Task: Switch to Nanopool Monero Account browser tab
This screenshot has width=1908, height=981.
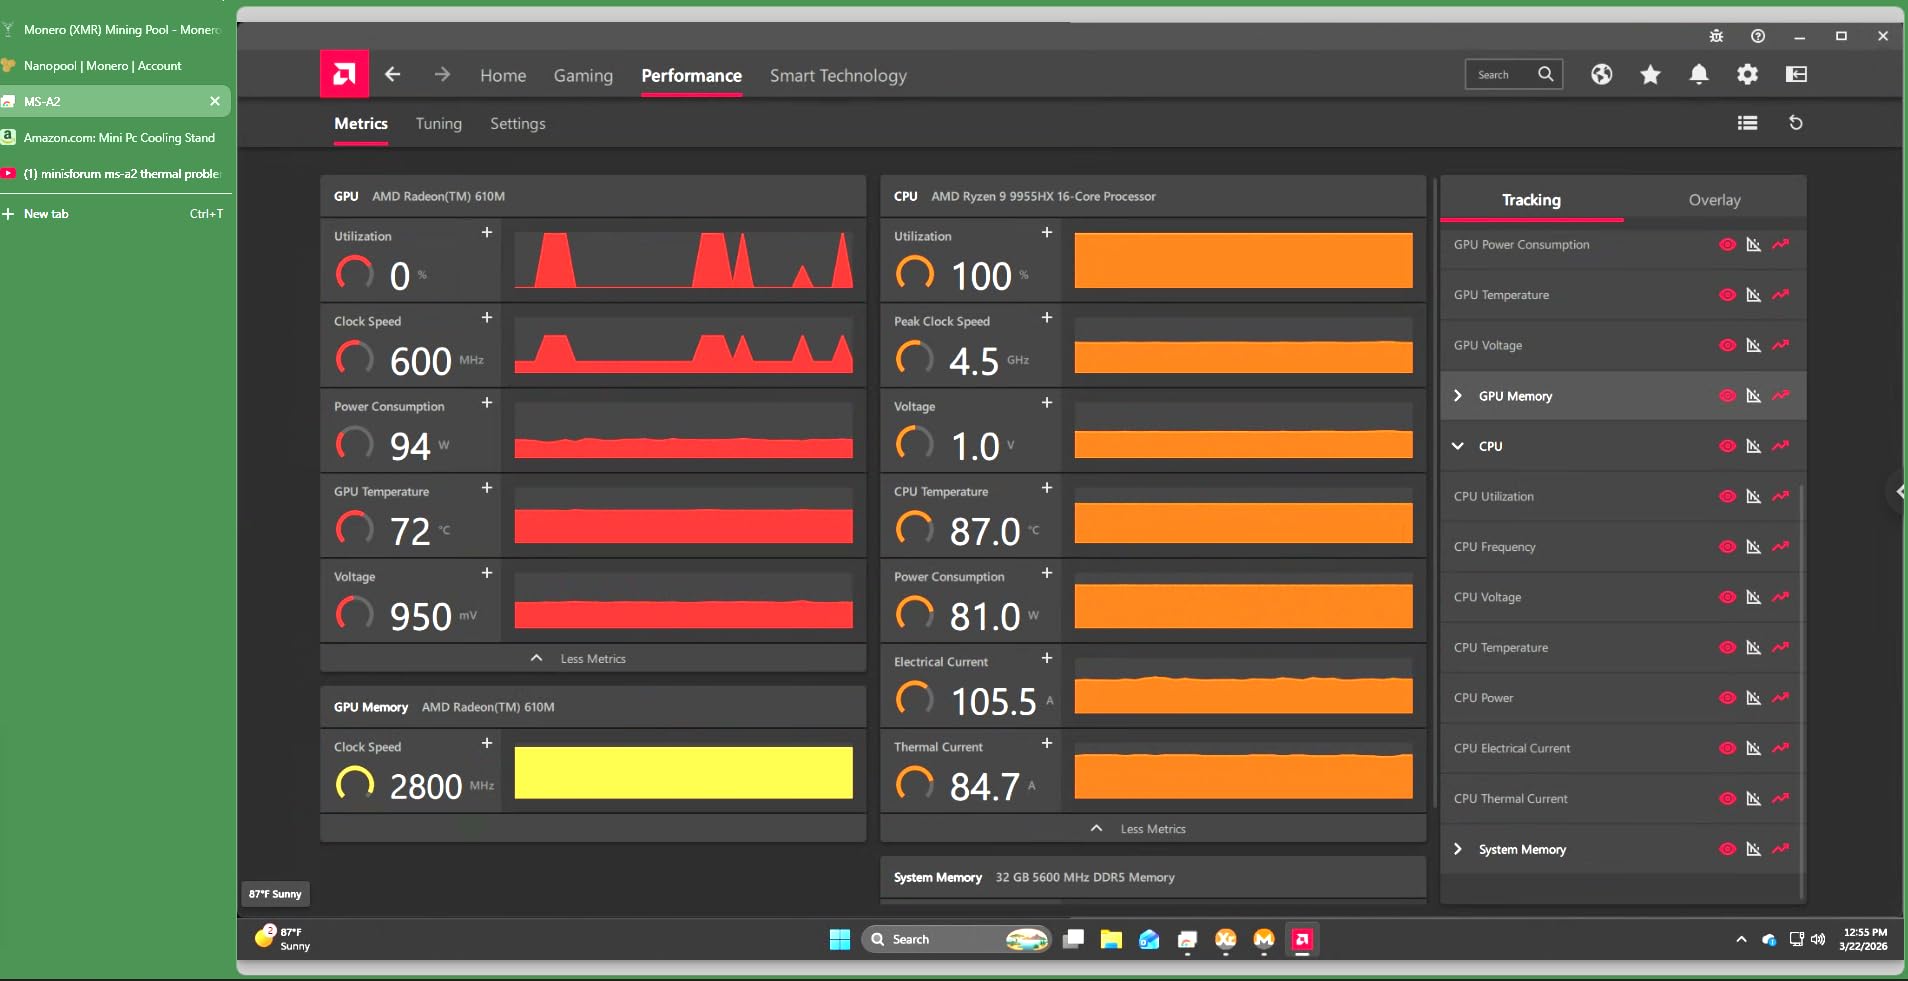Action: 116,66
